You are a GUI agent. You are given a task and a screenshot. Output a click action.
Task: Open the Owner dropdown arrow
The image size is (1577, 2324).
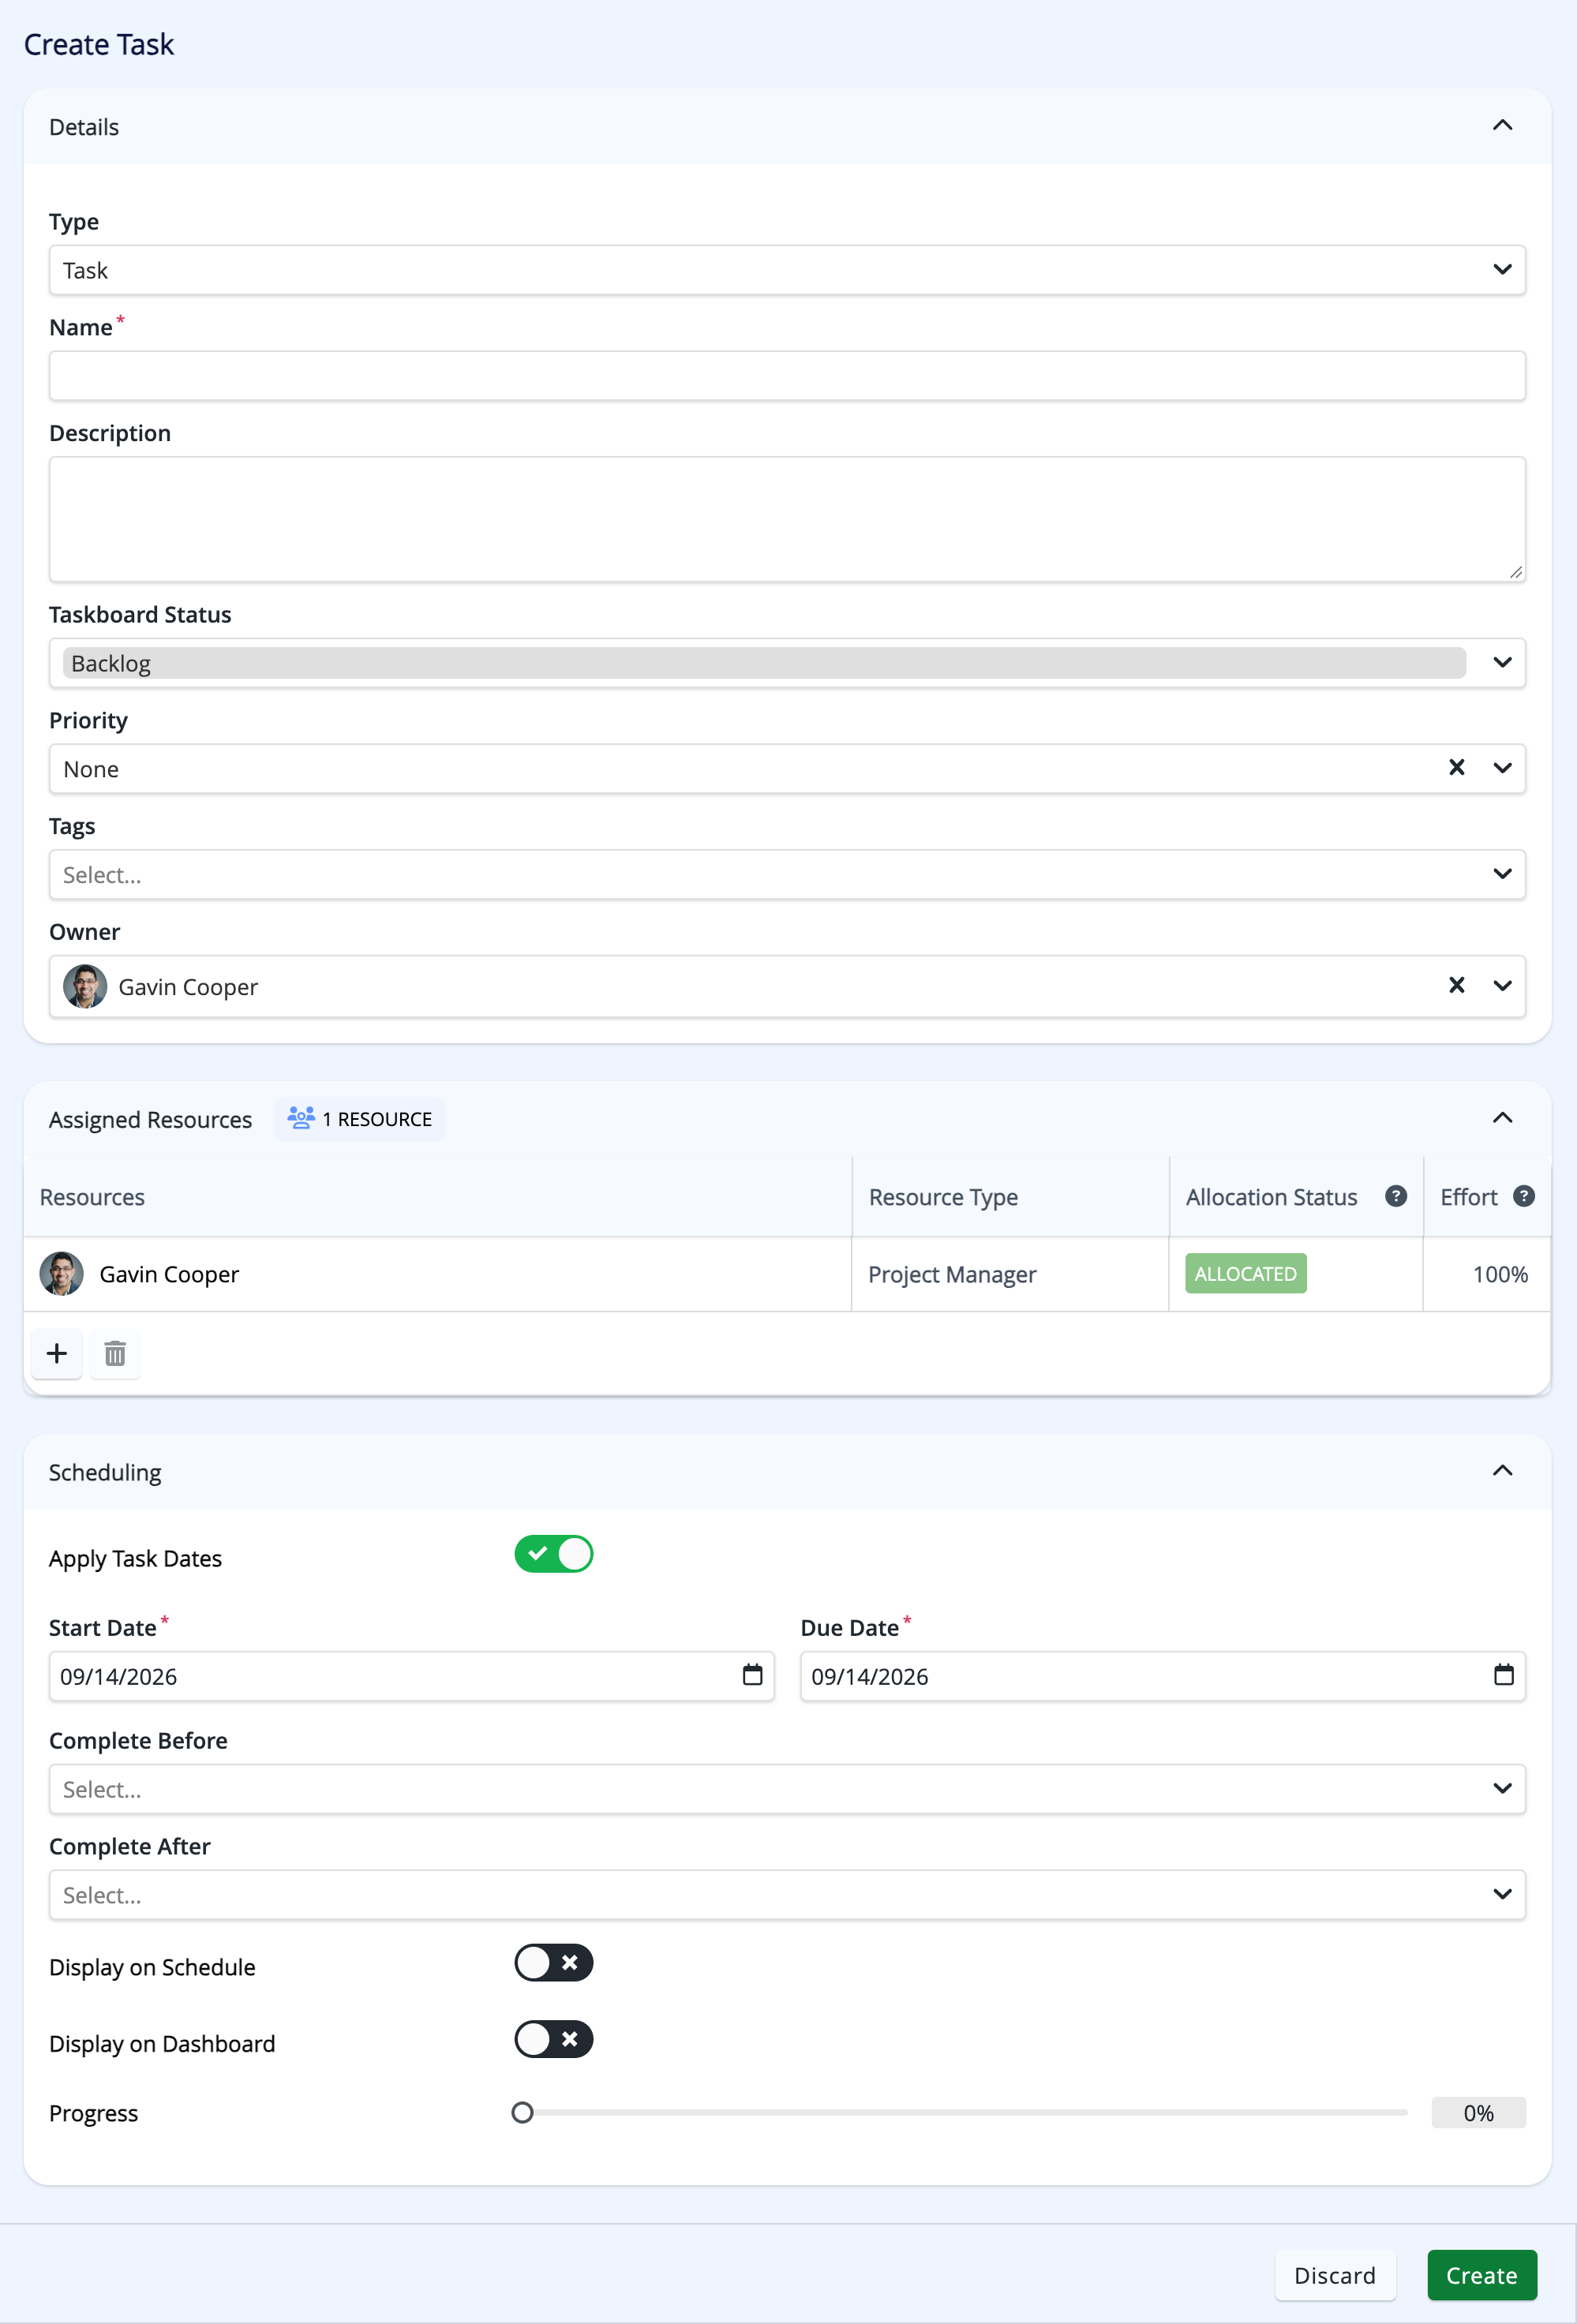(x=1502, y=986)
